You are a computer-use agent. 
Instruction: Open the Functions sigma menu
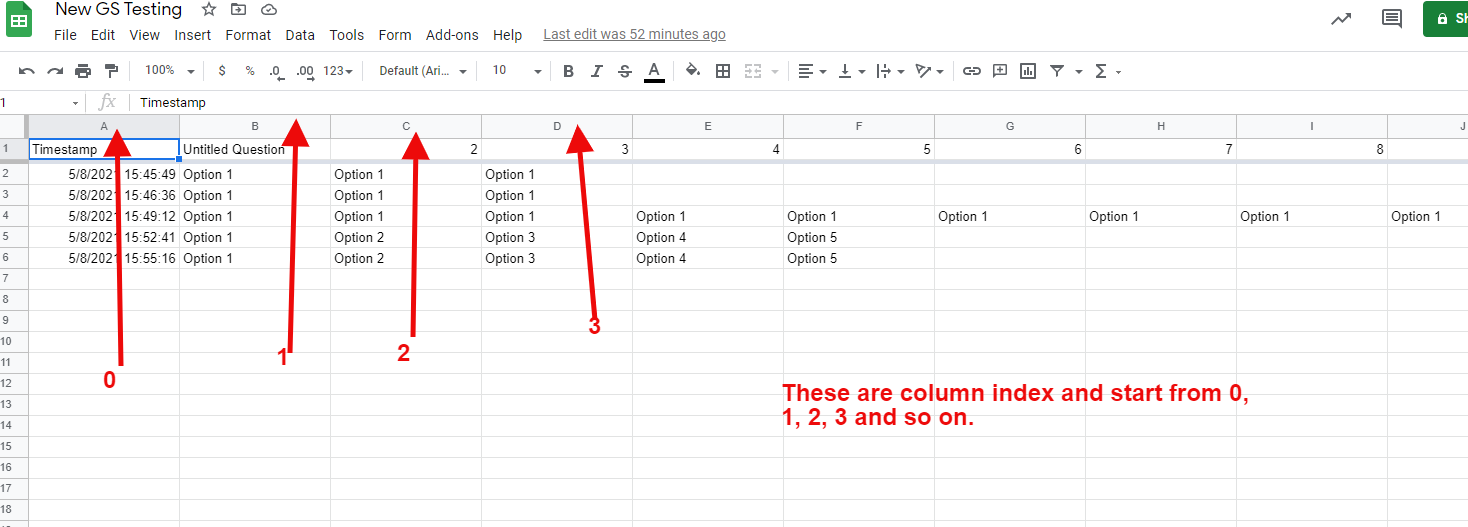coord(1107,71)
